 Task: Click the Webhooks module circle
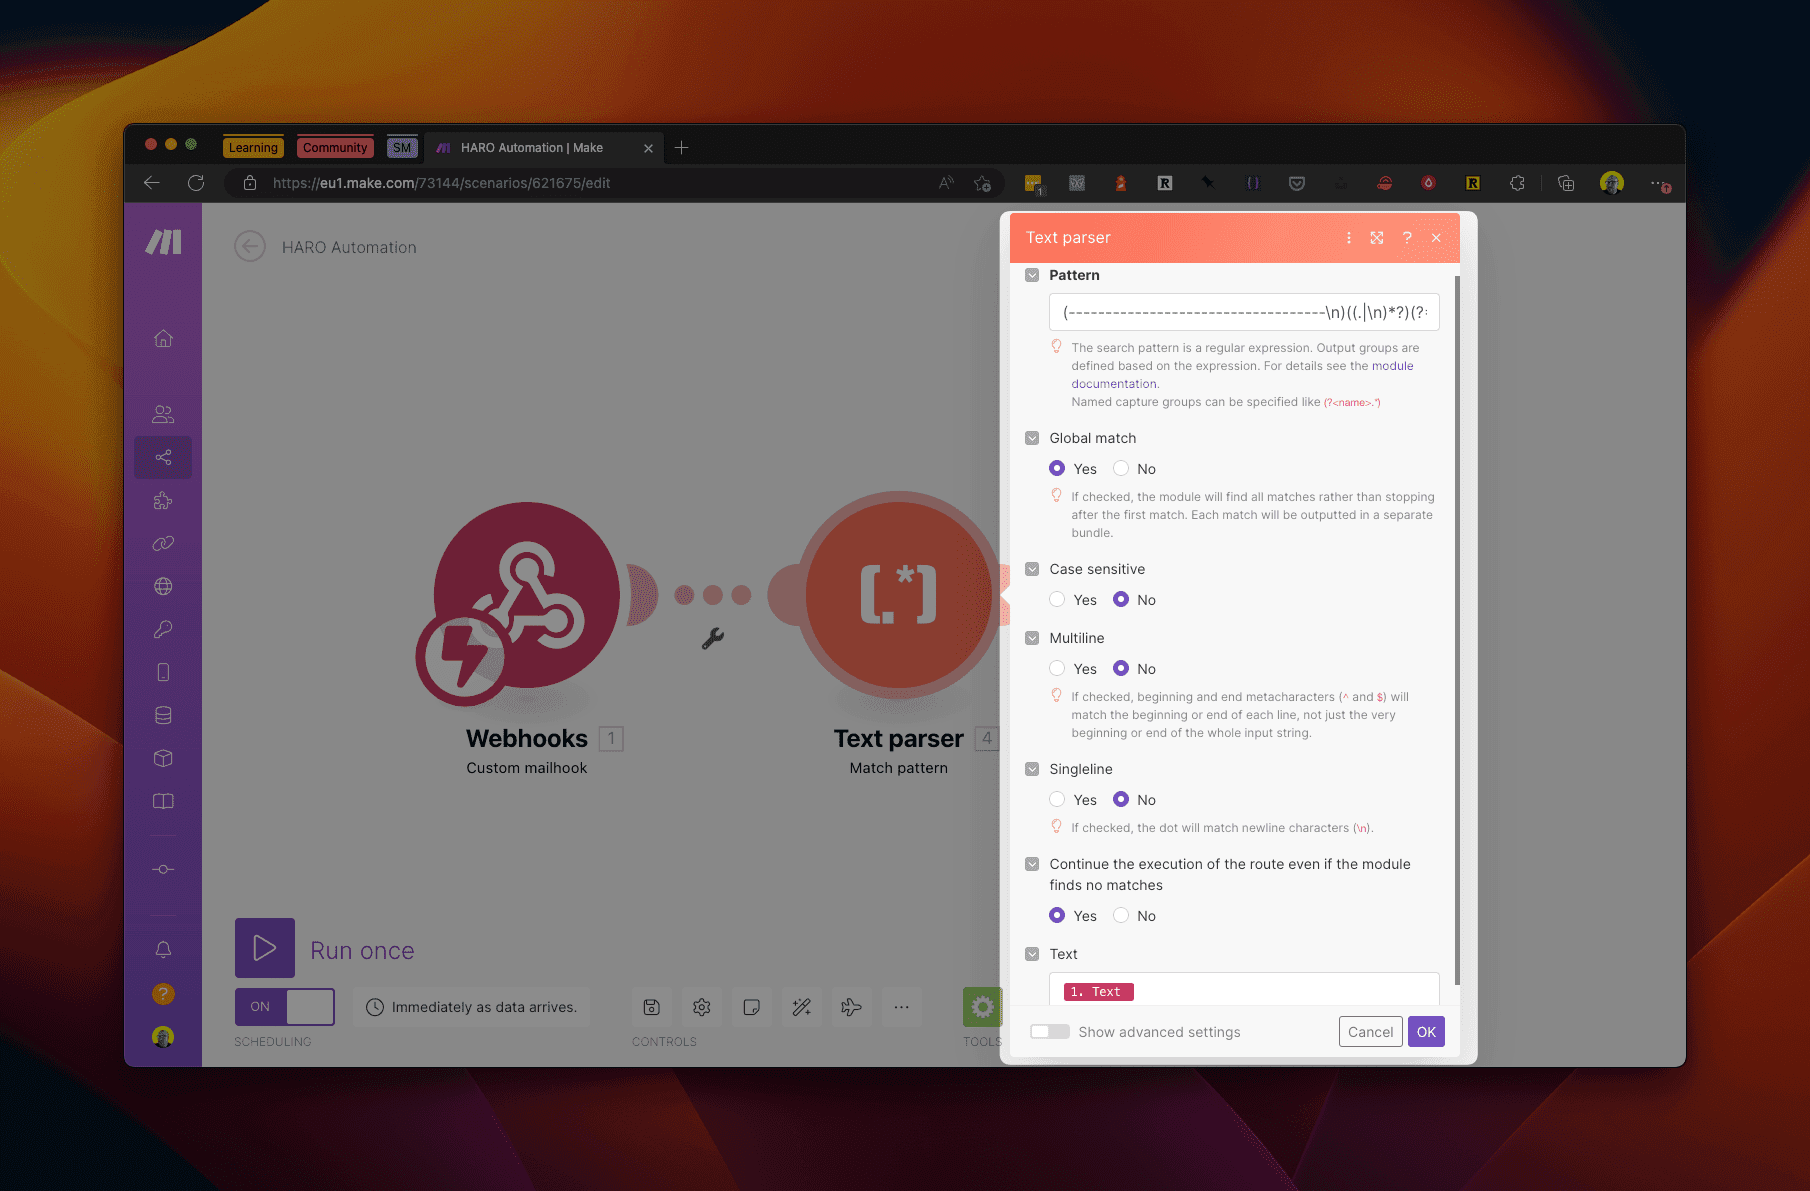click(x=526, y=595)
